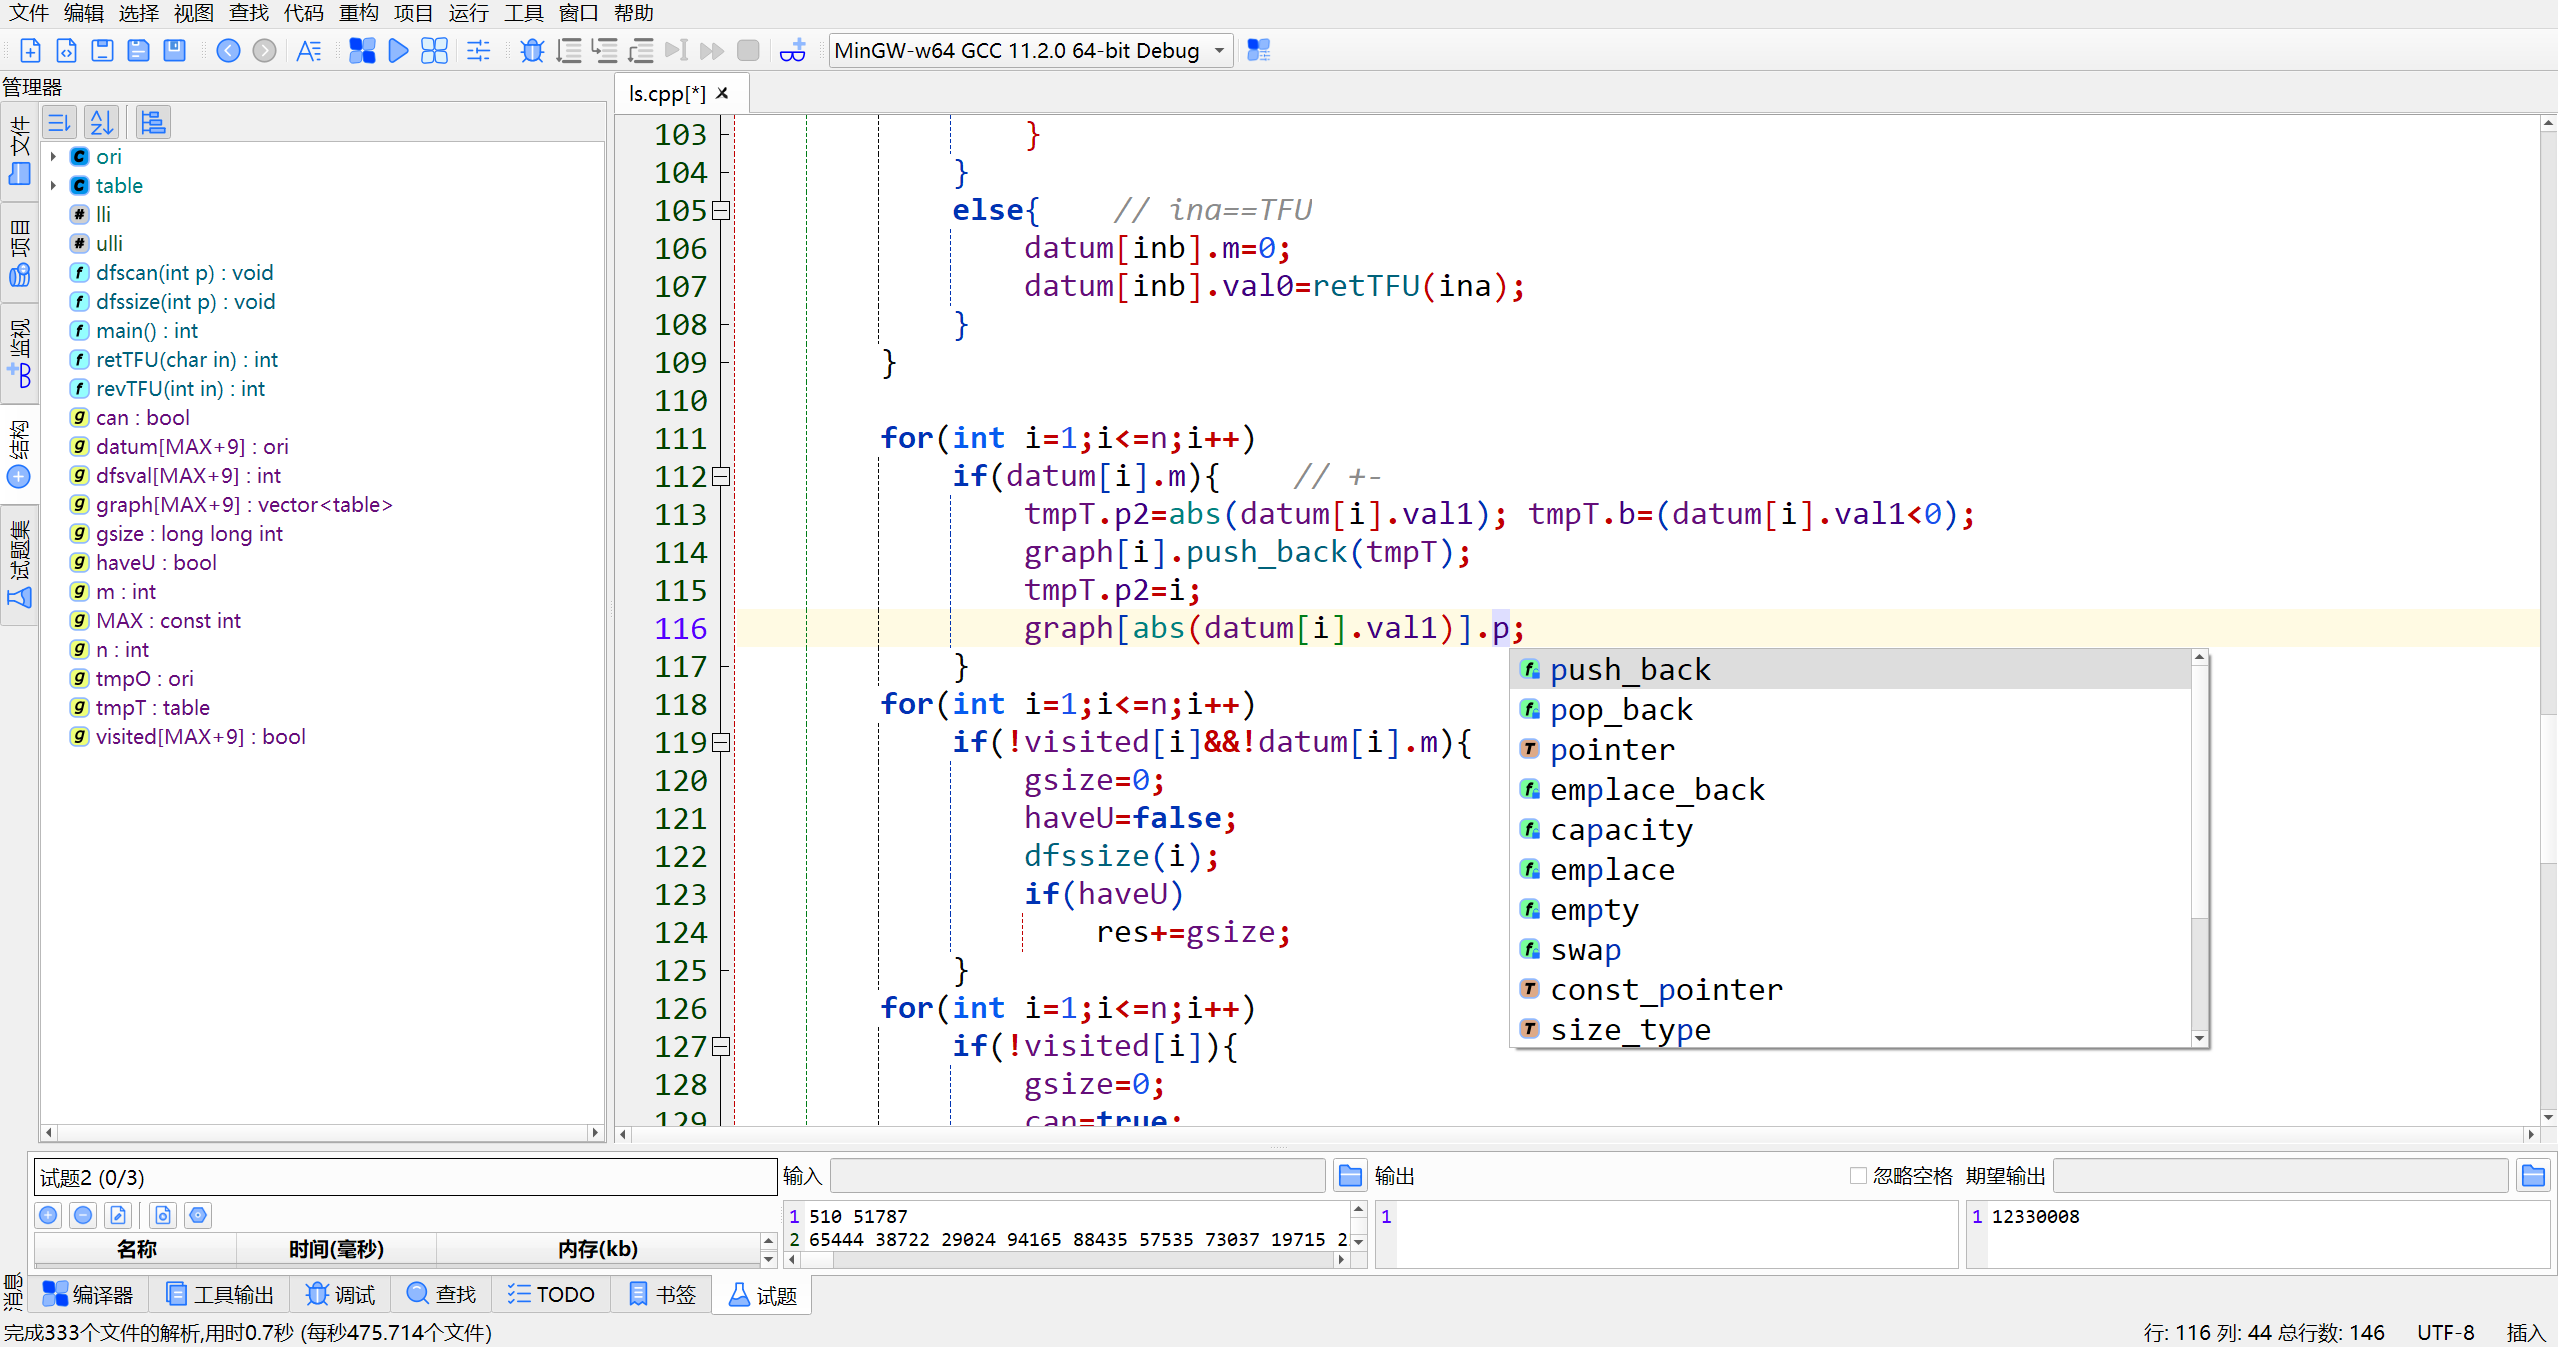Close the ls.cpp editor tab

tap(723, 93)
